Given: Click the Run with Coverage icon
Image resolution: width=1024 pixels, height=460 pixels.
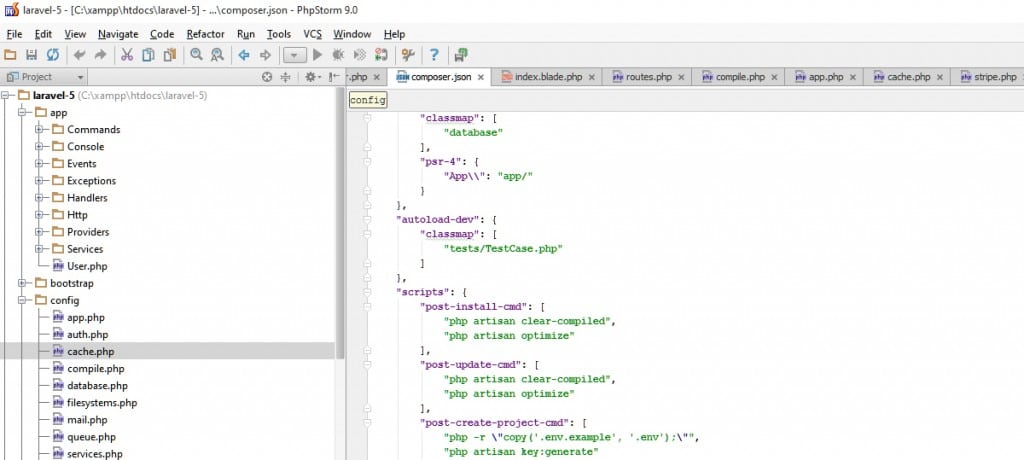Looking at the screenshot, I should 359,55.
